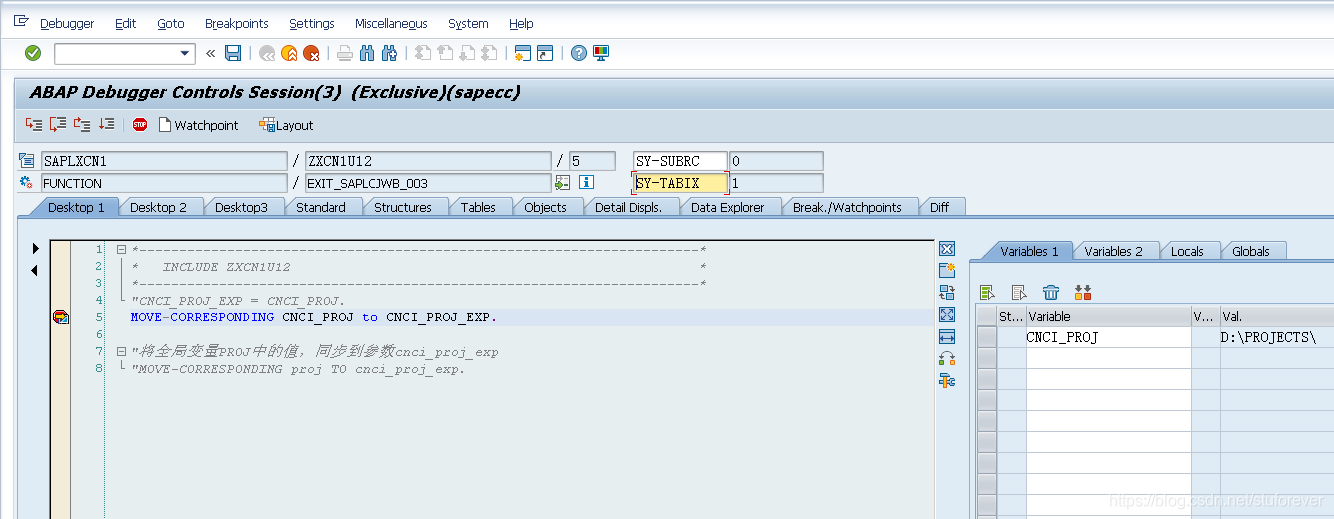Switch to the Diff tab
This screenshot has height=519, width=1334.
(x=940, y=207)
